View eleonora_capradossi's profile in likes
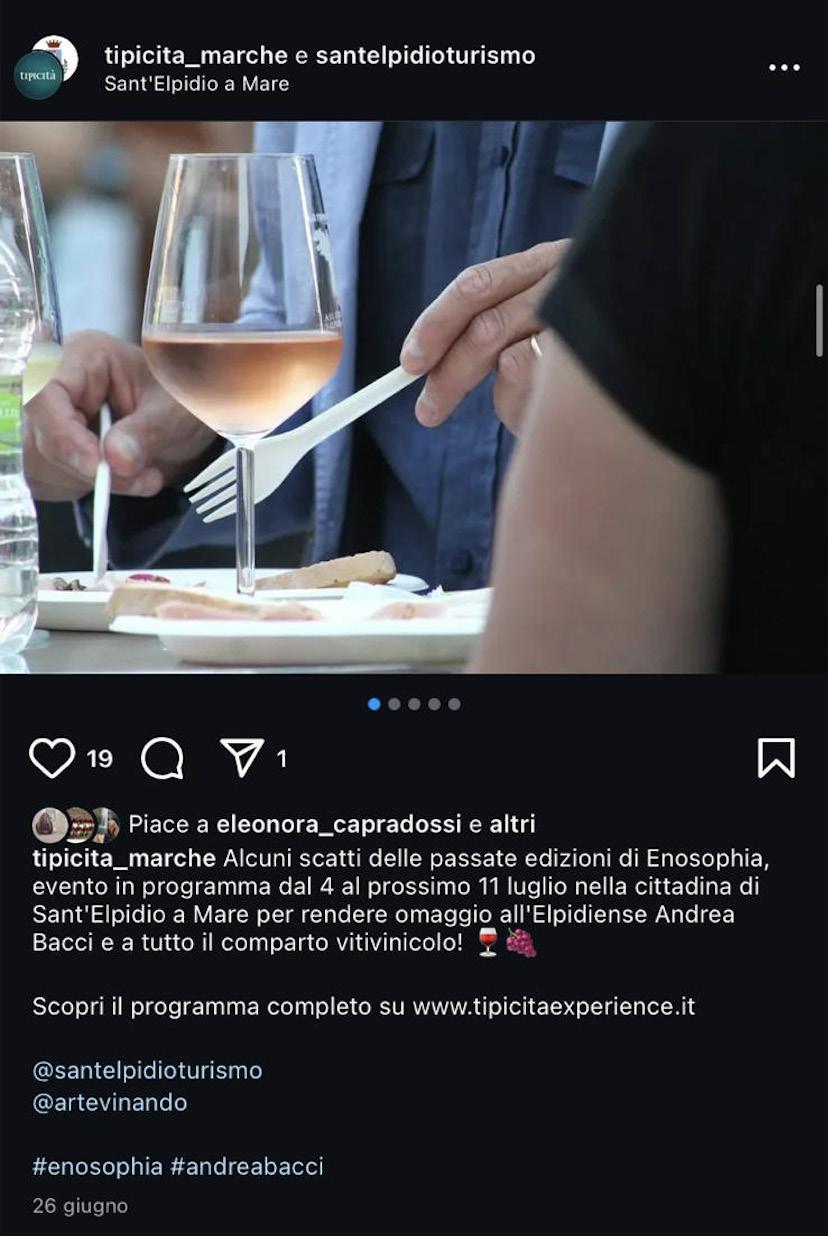828x1236 pixels. pyautogui.click(x=339, y=824)
